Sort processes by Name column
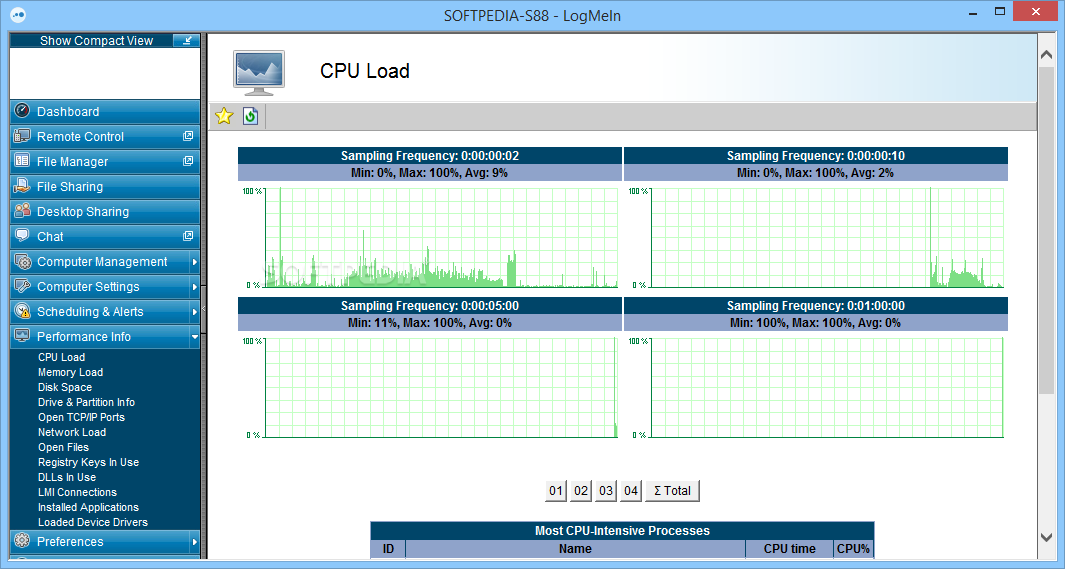This screenshot has width=1065, height=569. [575, 549]
